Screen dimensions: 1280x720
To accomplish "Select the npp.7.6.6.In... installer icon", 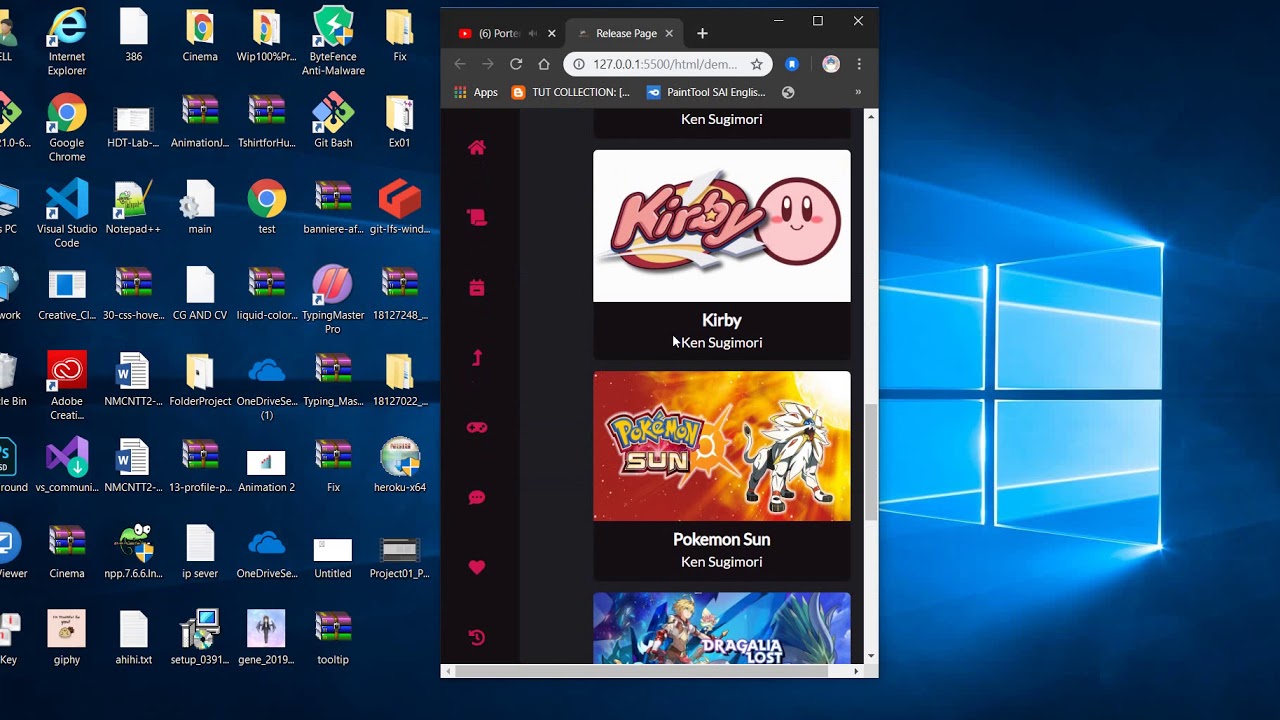I will 133,551.
